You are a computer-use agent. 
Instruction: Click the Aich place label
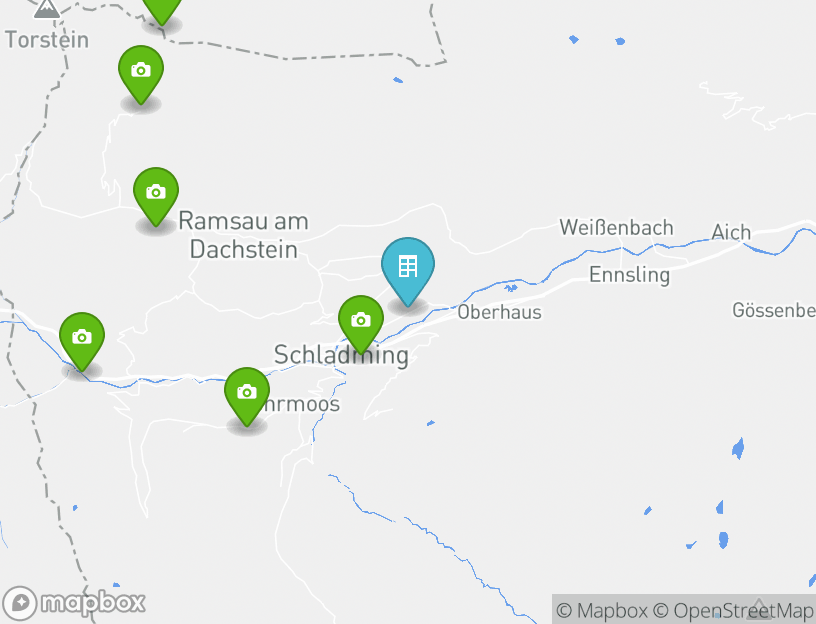click(x=731, y=232)
